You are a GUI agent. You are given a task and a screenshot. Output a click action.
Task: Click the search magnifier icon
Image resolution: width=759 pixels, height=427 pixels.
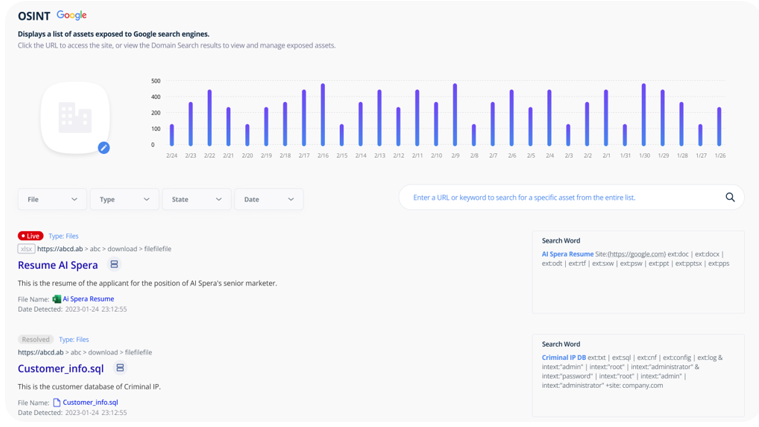pos(730,198)
